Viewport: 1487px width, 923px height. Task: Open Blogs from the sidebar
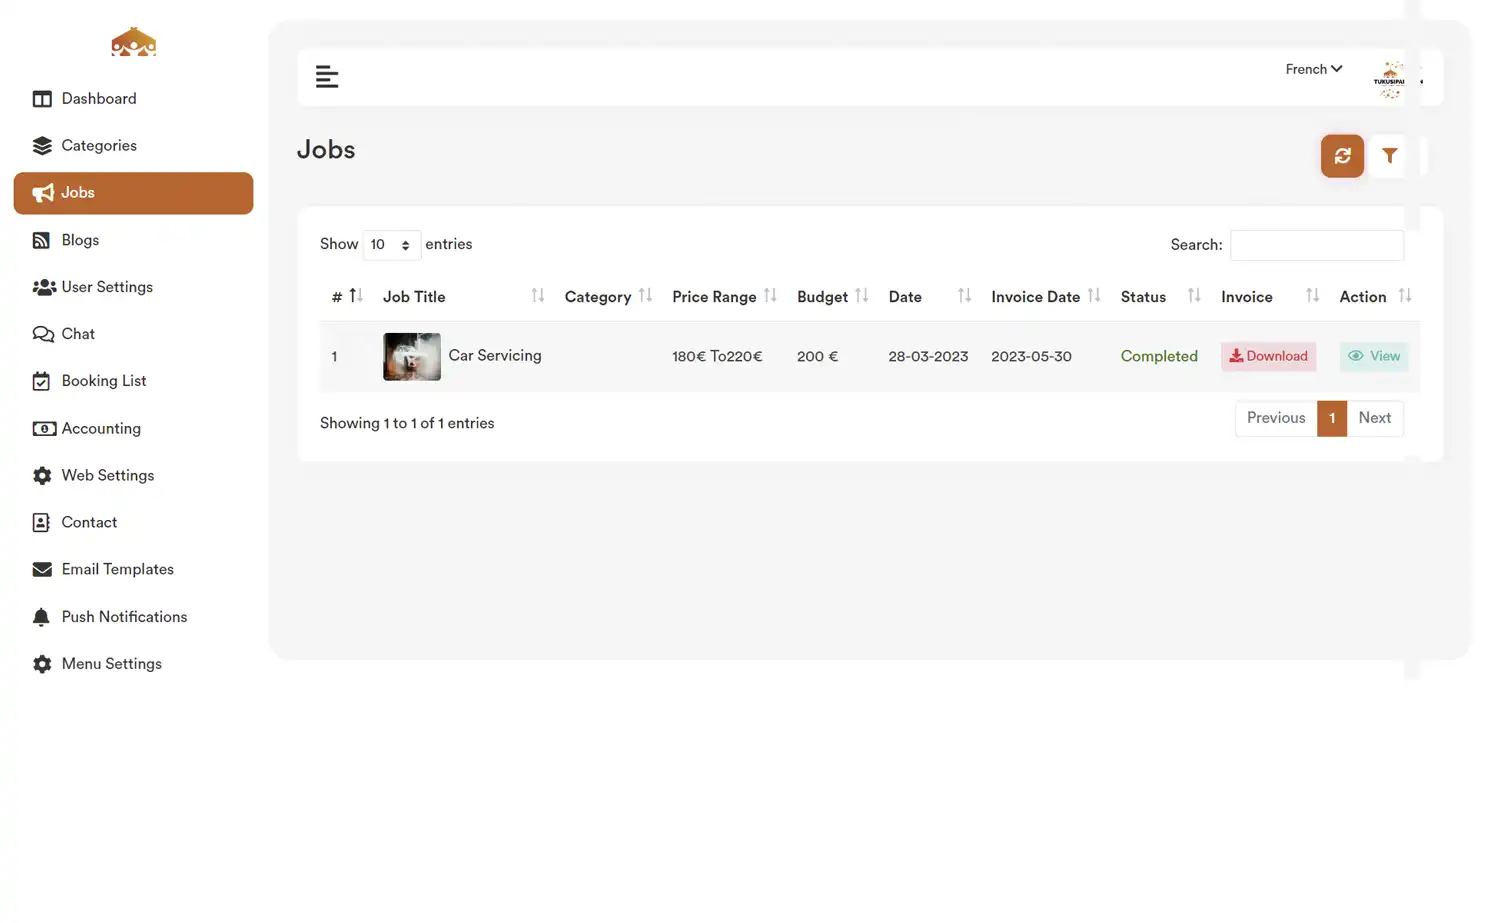tap(80, 240)
